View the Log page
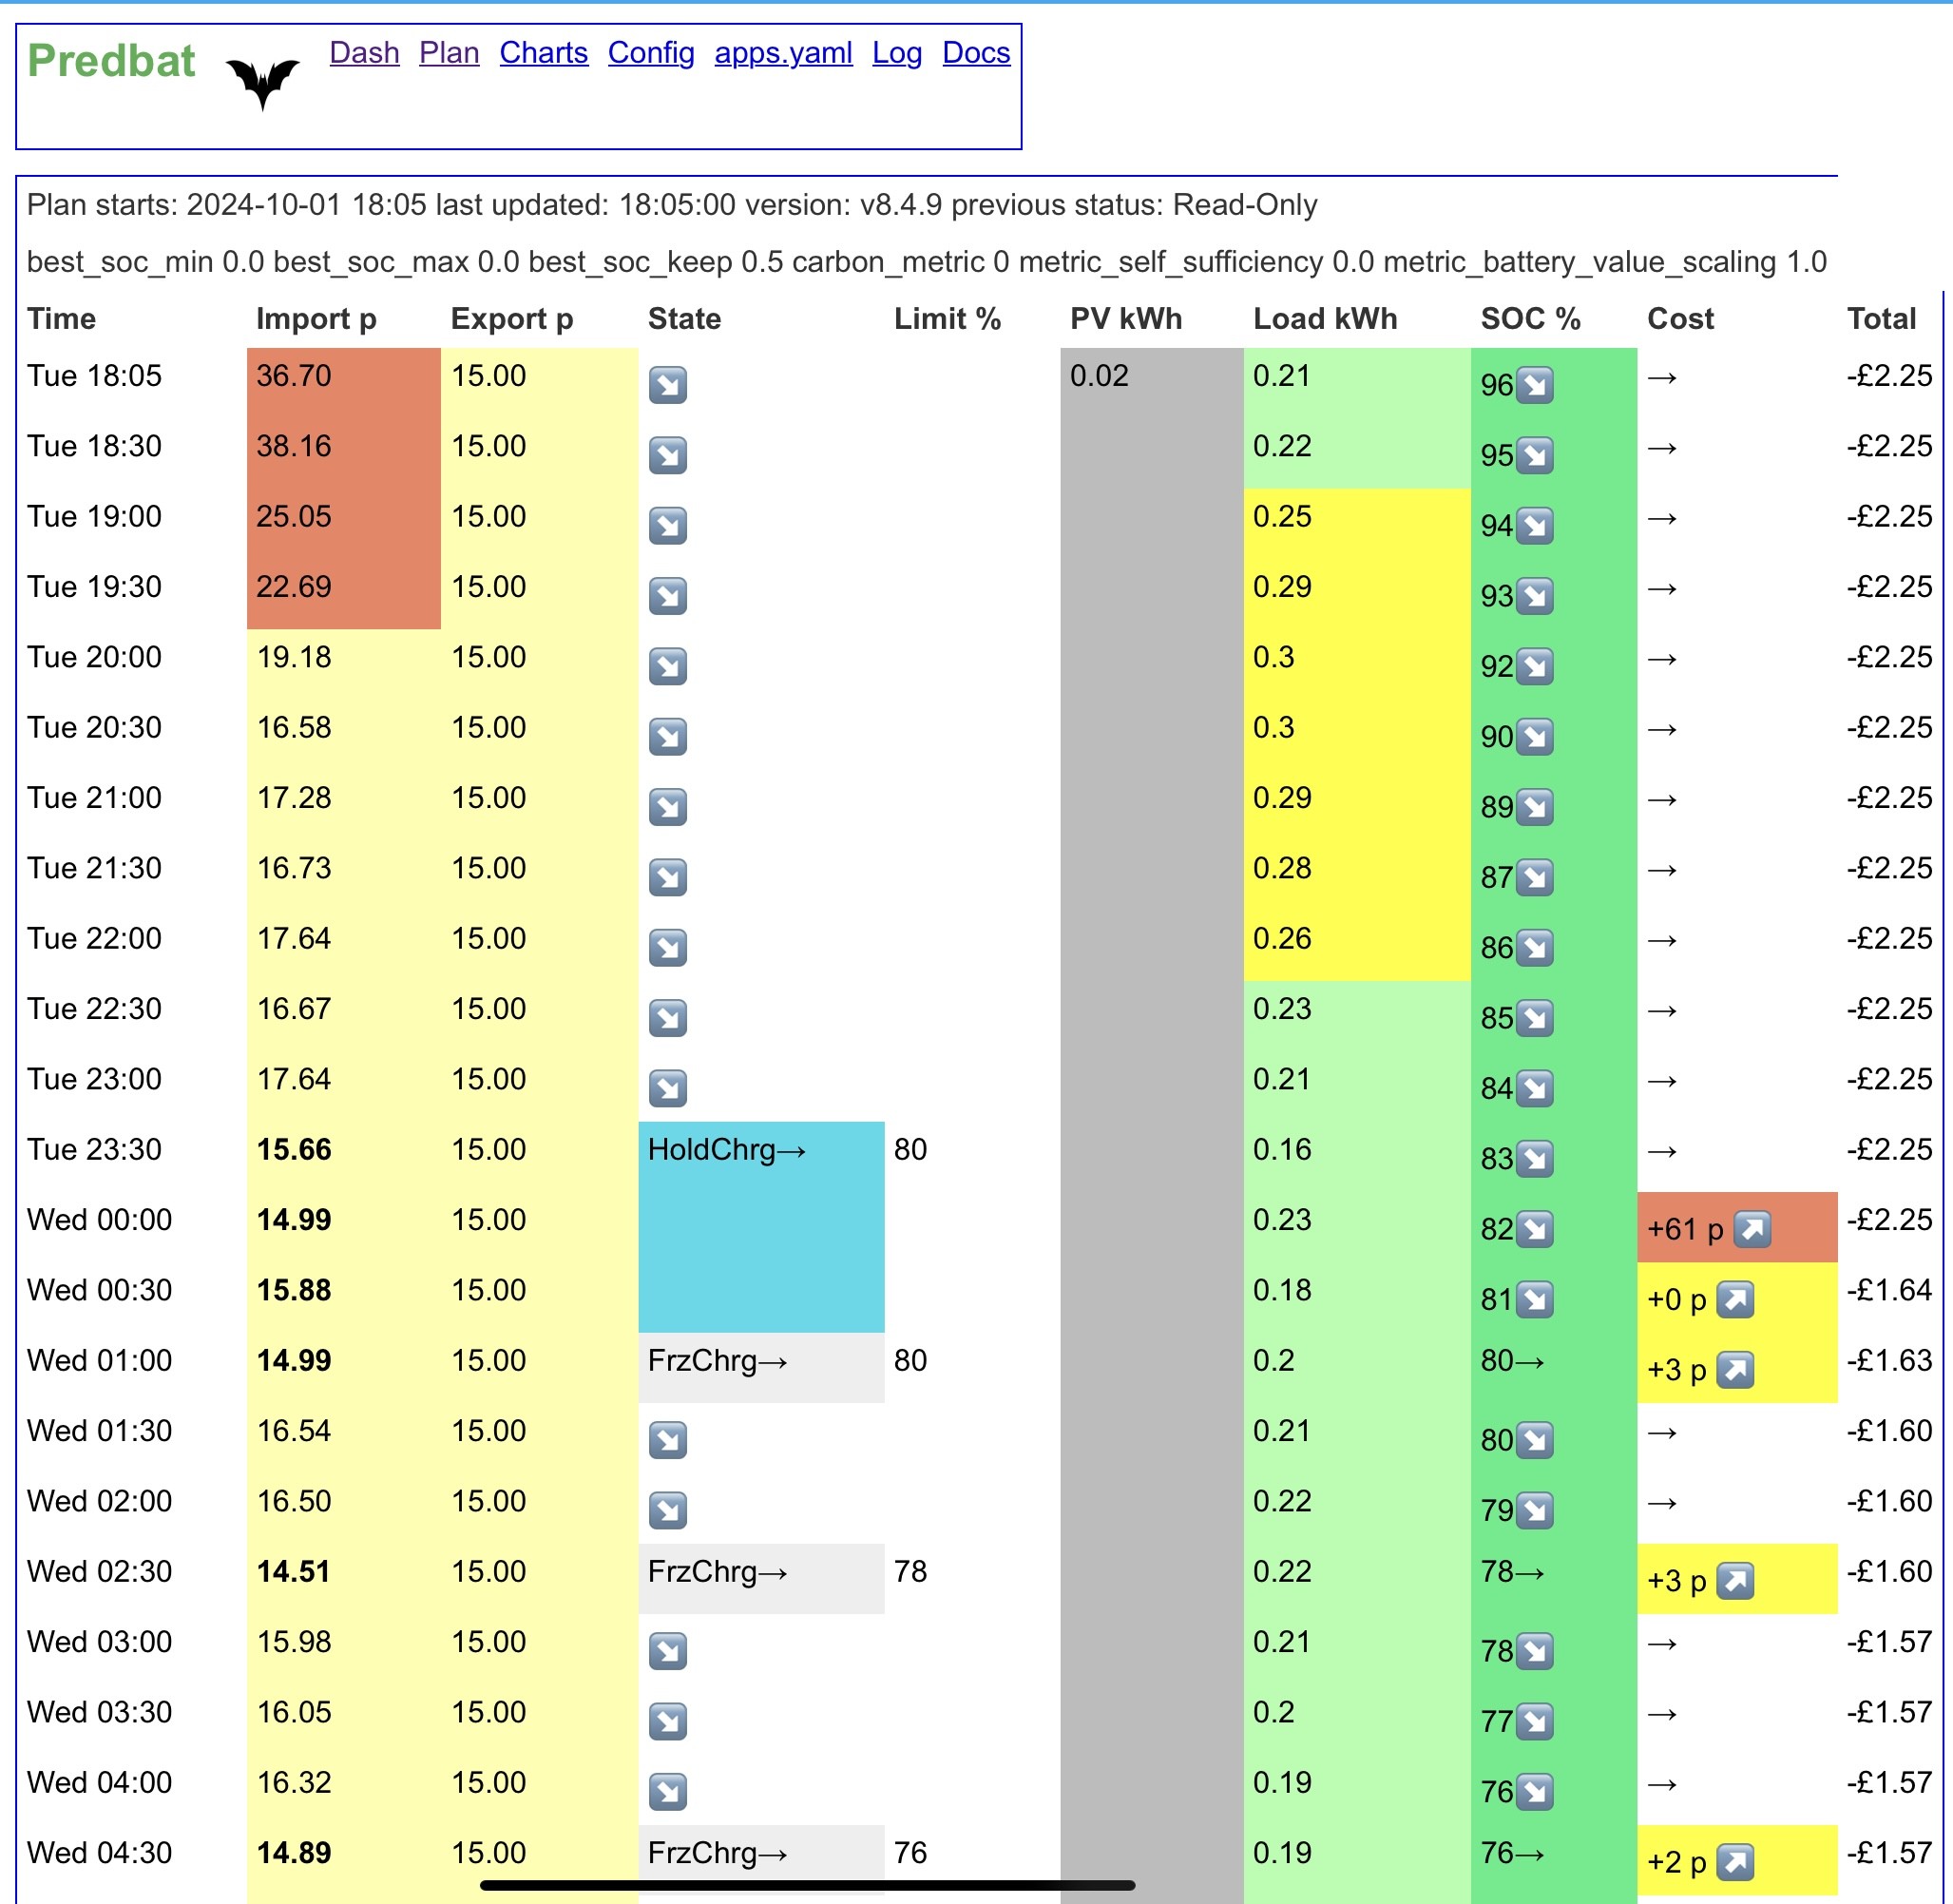Viewport: 1953px width, 1904px height. point(897,52)
